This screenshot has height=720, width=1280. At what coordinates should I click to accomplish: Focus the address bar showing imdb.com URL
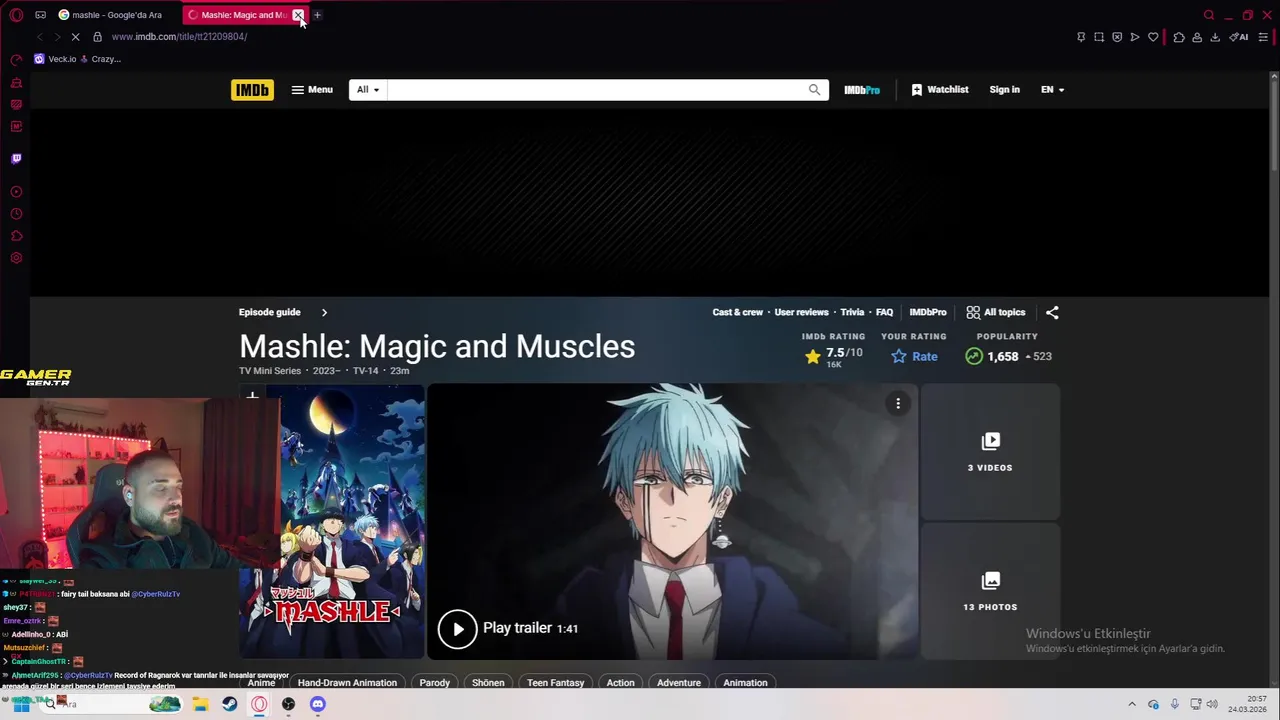pos(580,37)
